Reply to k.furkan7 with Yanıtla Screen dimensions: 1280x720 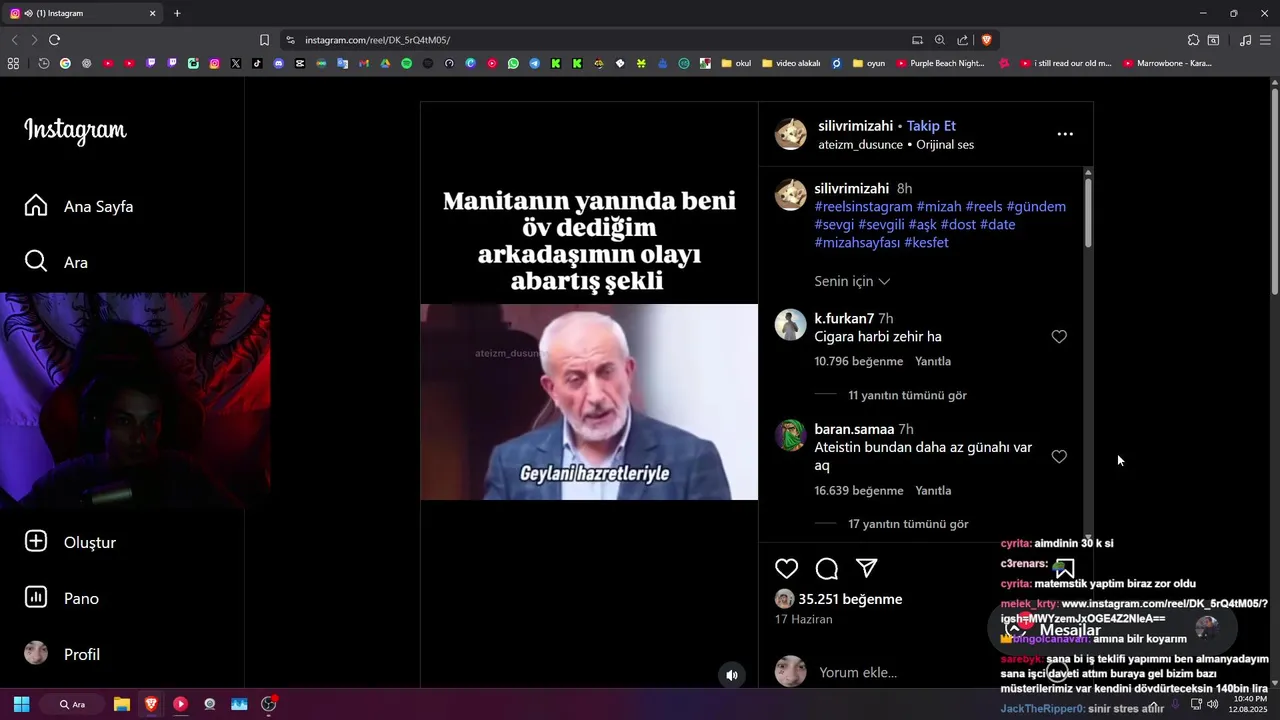tap(933, 361)
